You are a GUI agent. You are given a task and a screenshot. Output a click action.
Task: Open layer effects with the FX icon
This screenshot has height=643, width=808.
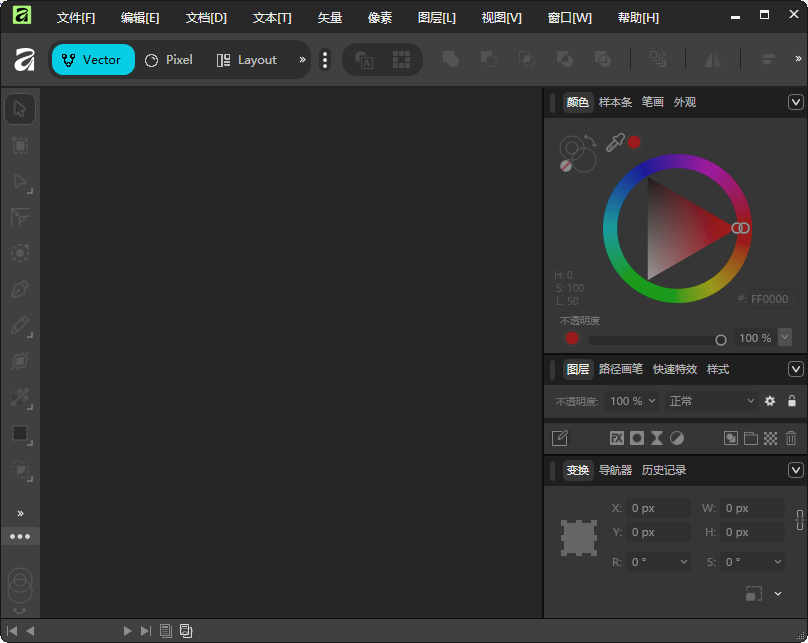(x=617, y=437)
